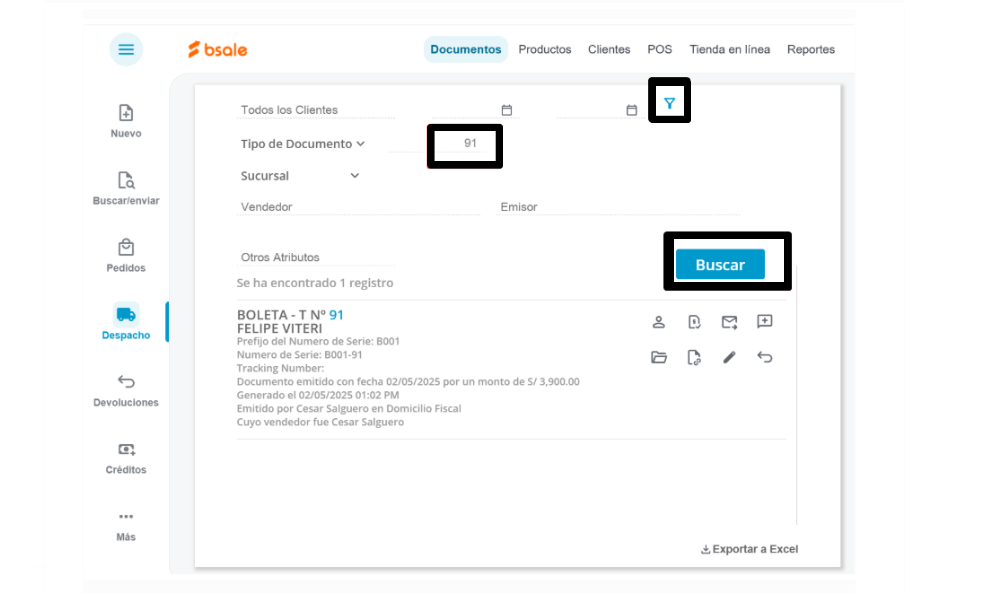Open Créditos in sidebar
Screen dimensions: 984x596
[x=126, y=458]
